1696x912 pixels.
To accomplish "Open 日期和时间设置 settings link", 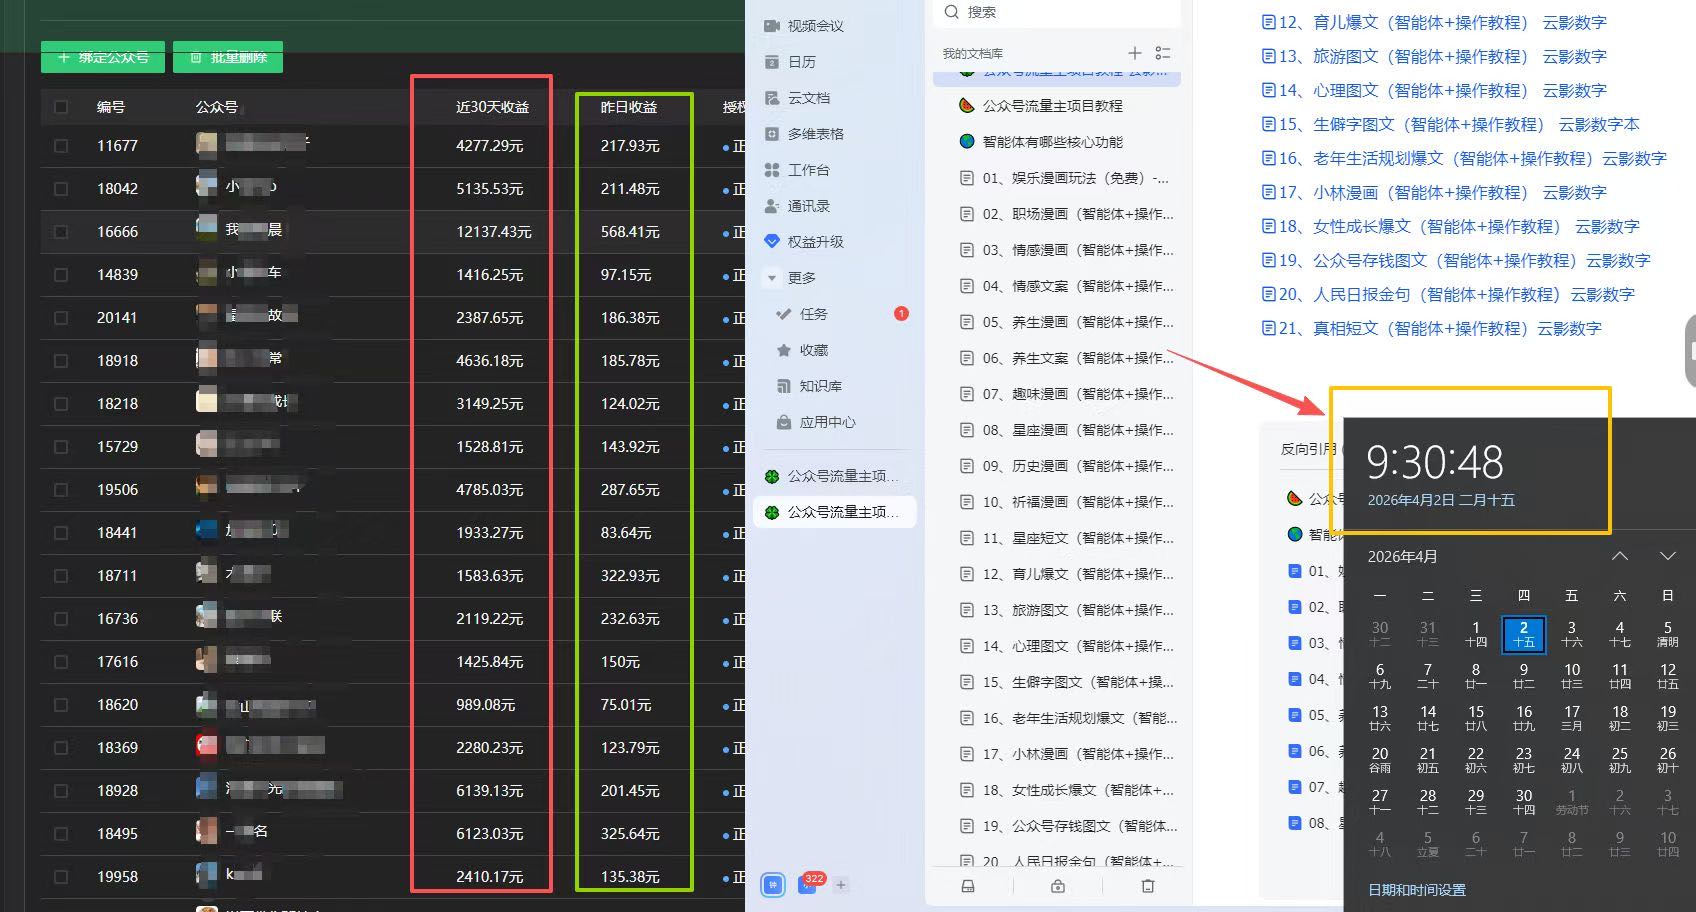I will pyautogui.click(x=1416, y=889).
